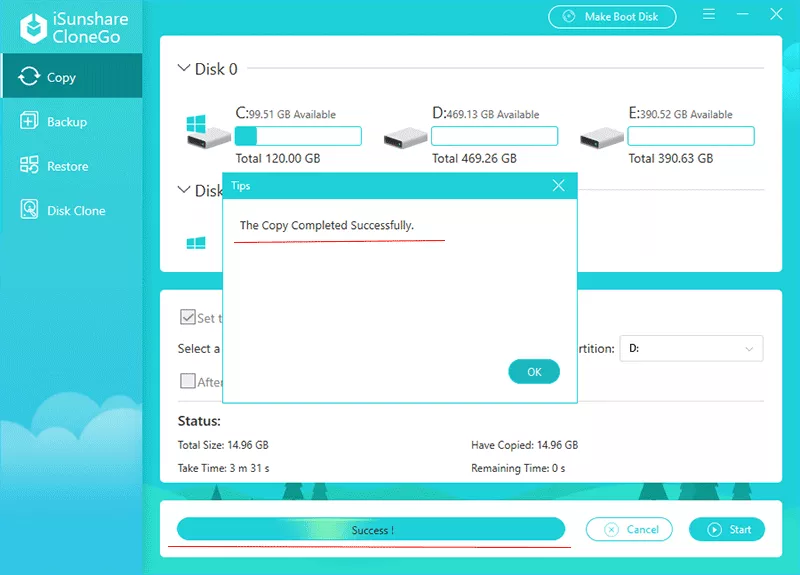800x575 pixels.
Task: Click the Tips dialog title
Action: (x=241, y=186)
